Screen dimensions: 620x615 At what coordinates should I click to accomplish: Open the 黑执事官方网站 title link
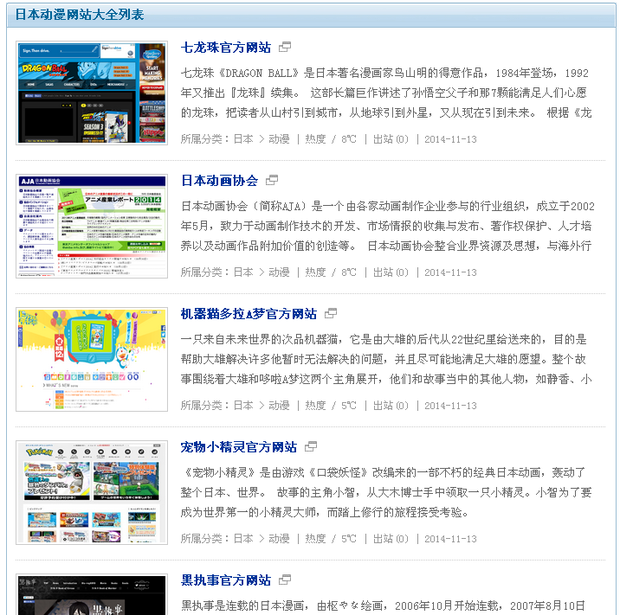[226, 580]
